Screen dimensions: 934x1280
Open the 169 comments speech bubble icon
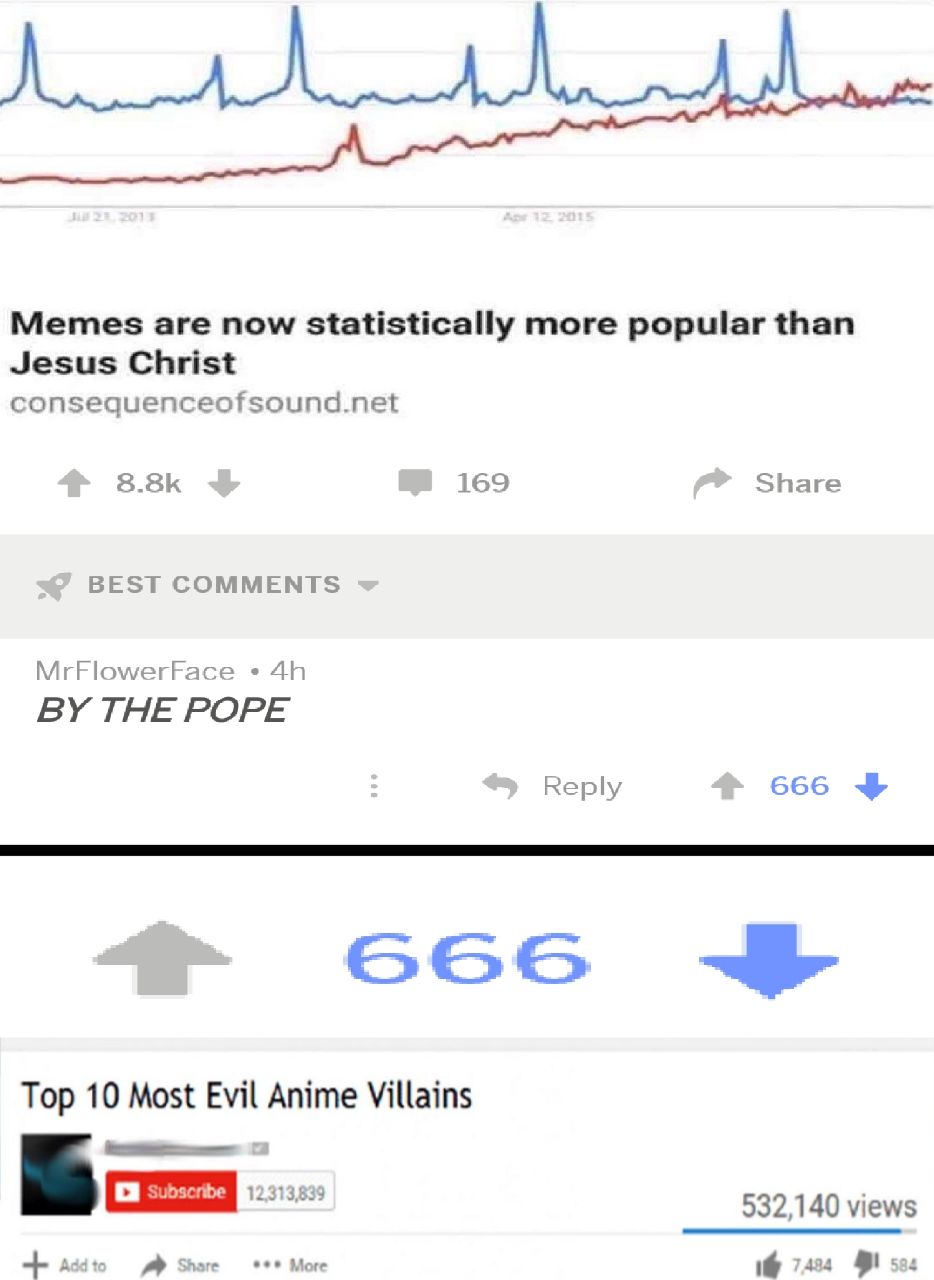click(x=413, y=484)
